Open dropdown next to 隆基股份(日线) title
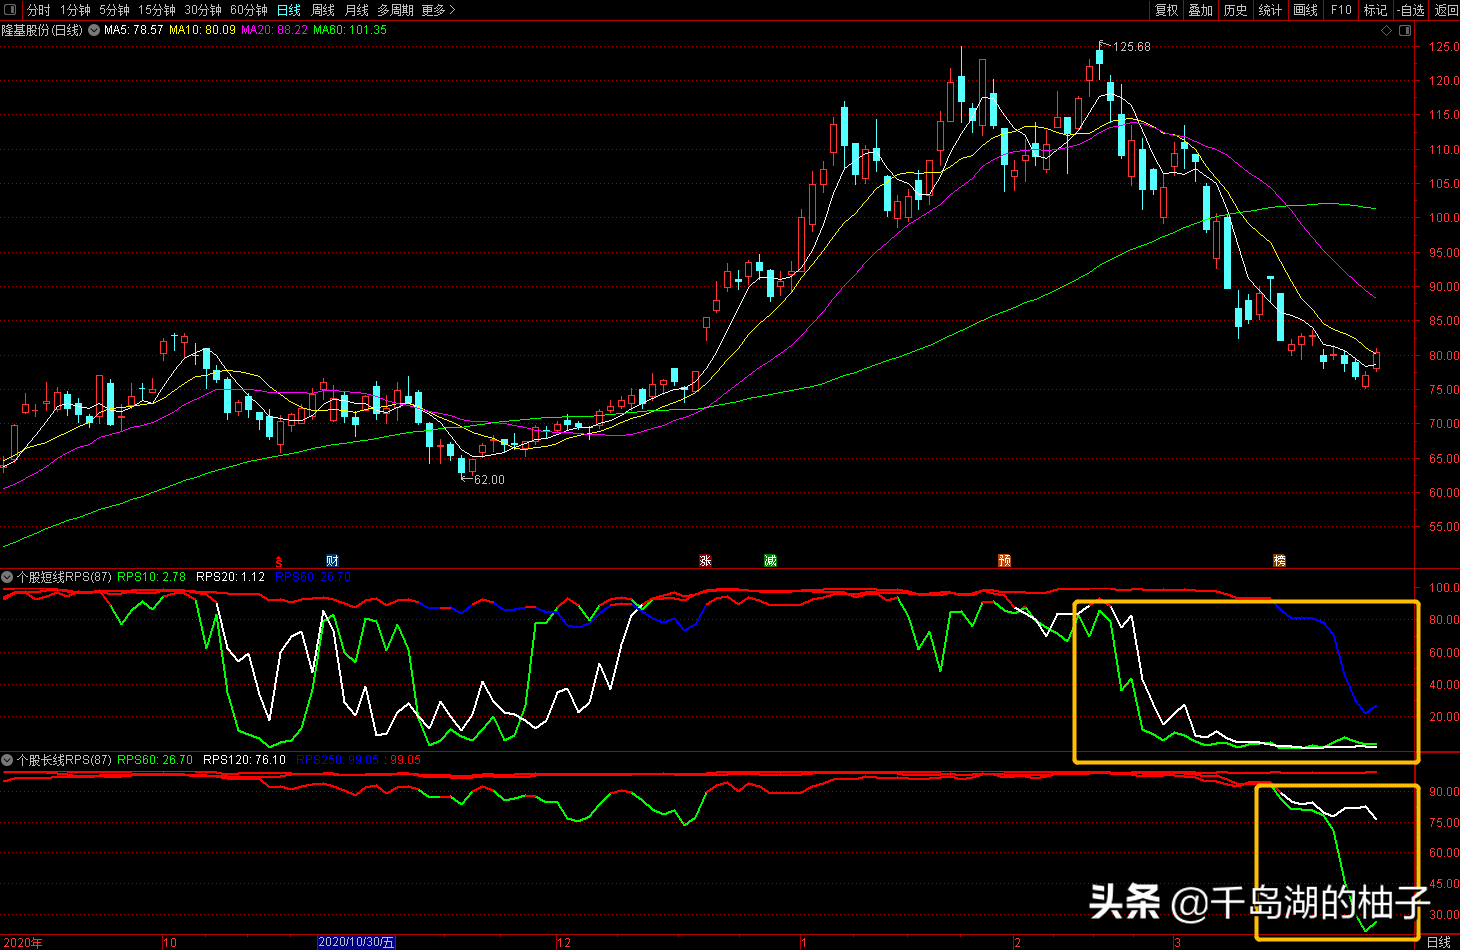 [x=94, y=30]
